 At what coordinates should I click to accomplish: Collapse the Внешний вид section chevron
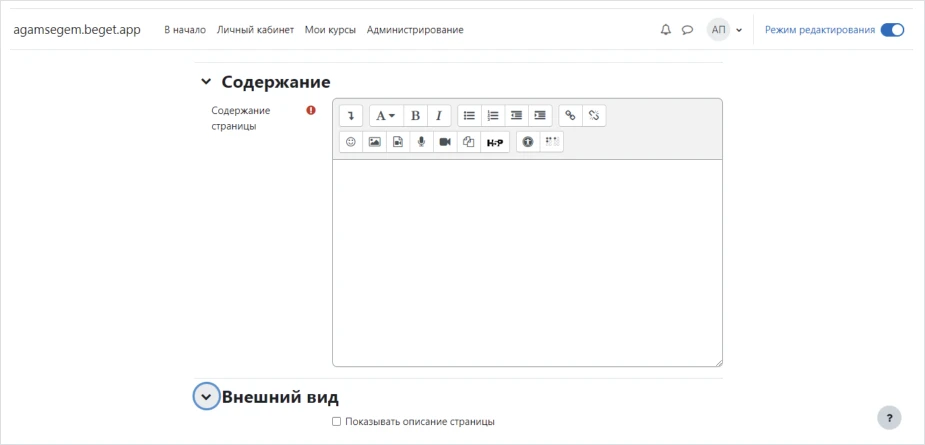point(206,397)
